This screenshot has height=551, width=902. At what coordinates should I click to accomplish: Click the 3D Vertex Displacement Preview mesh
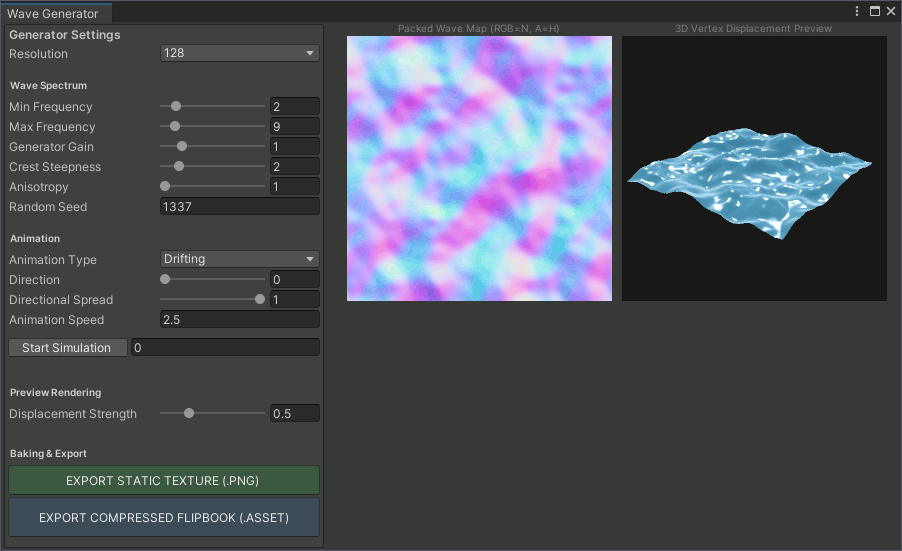point(751,182)
